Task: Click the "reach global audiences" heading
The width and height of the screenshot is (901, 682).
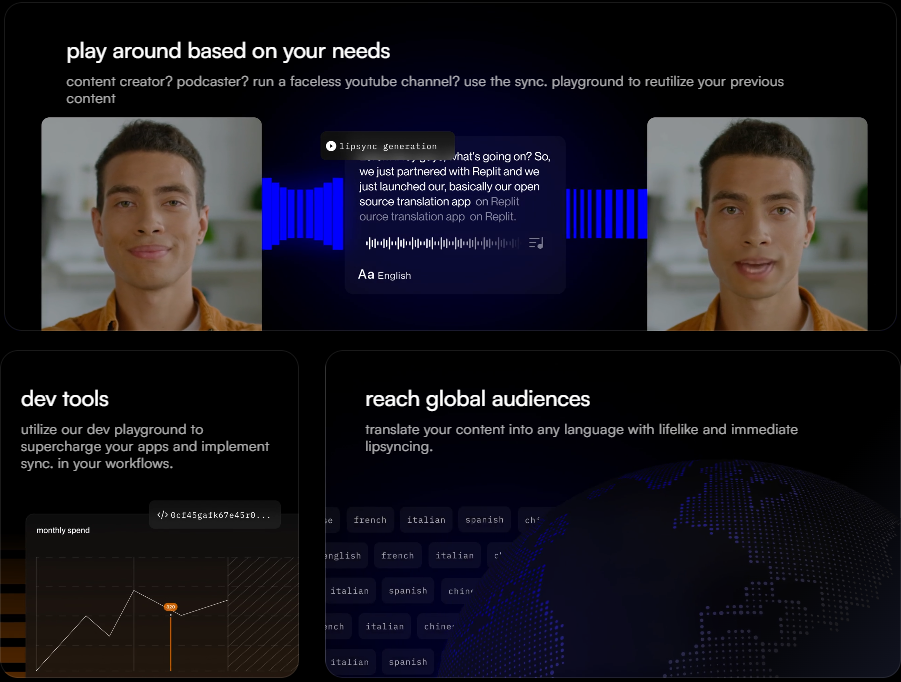Action: tap(478, 399)
